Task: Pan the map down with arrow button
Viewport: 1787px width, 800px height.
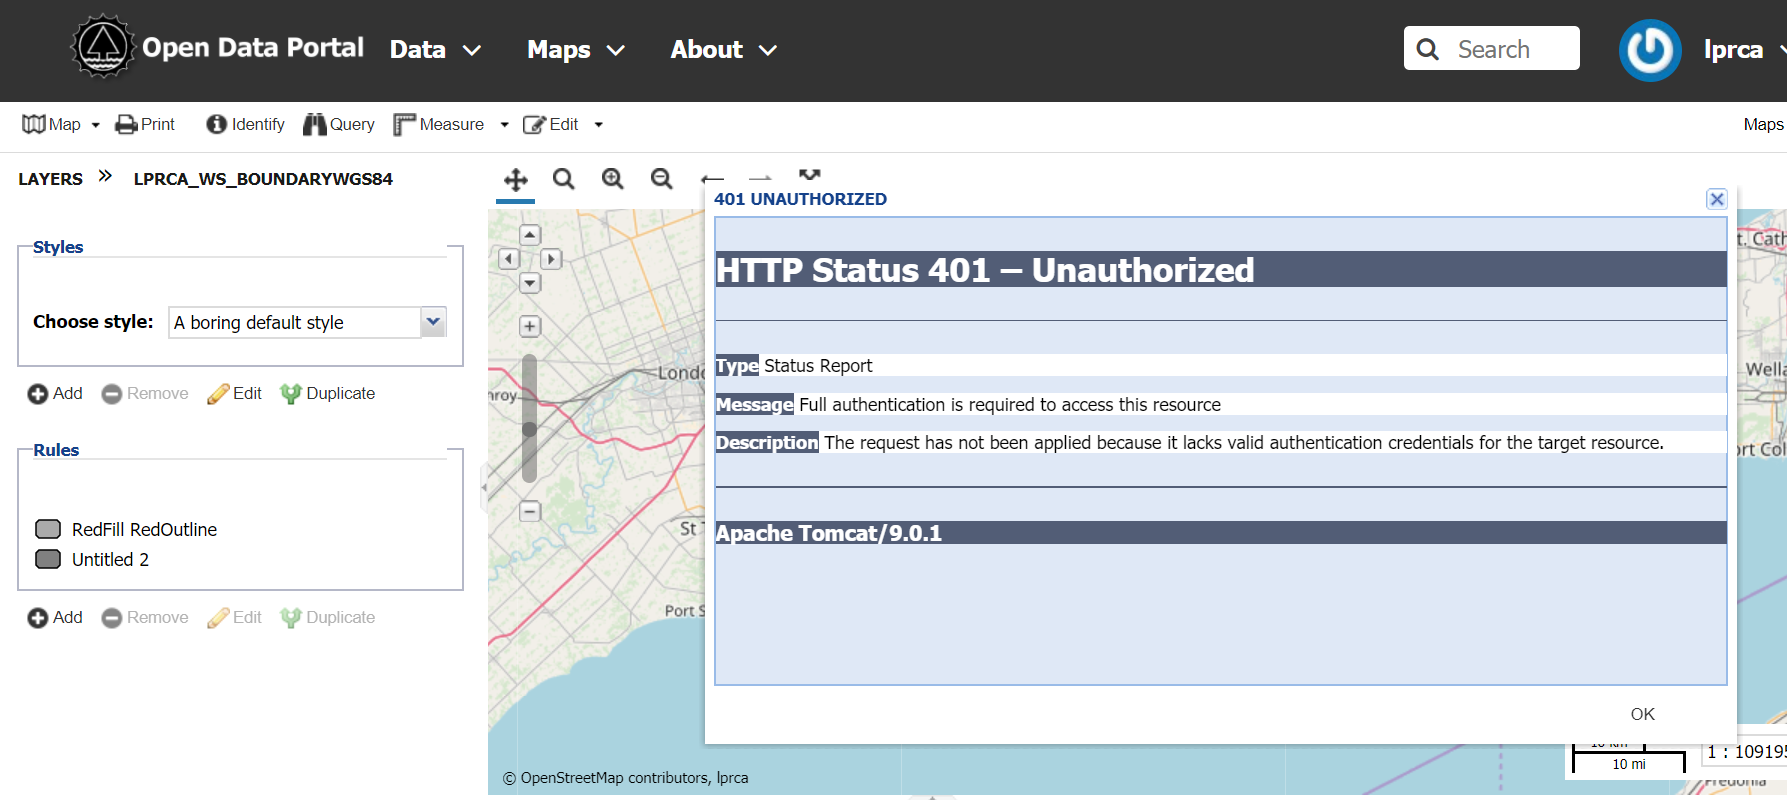Action: (x=530, y=283)
